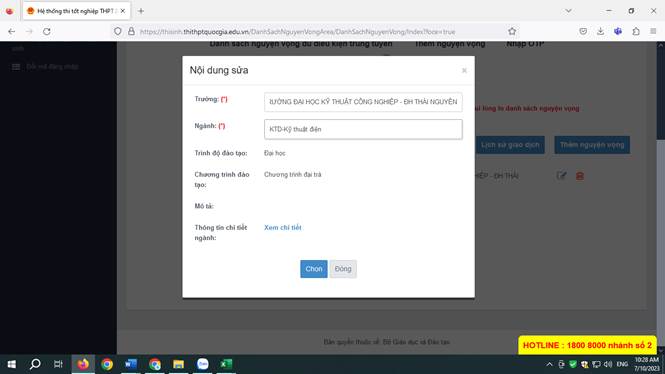Screen dimensions: 665x374
Task: Click the Thêm nguyện vọng blue button
Action: pos(592,145)
